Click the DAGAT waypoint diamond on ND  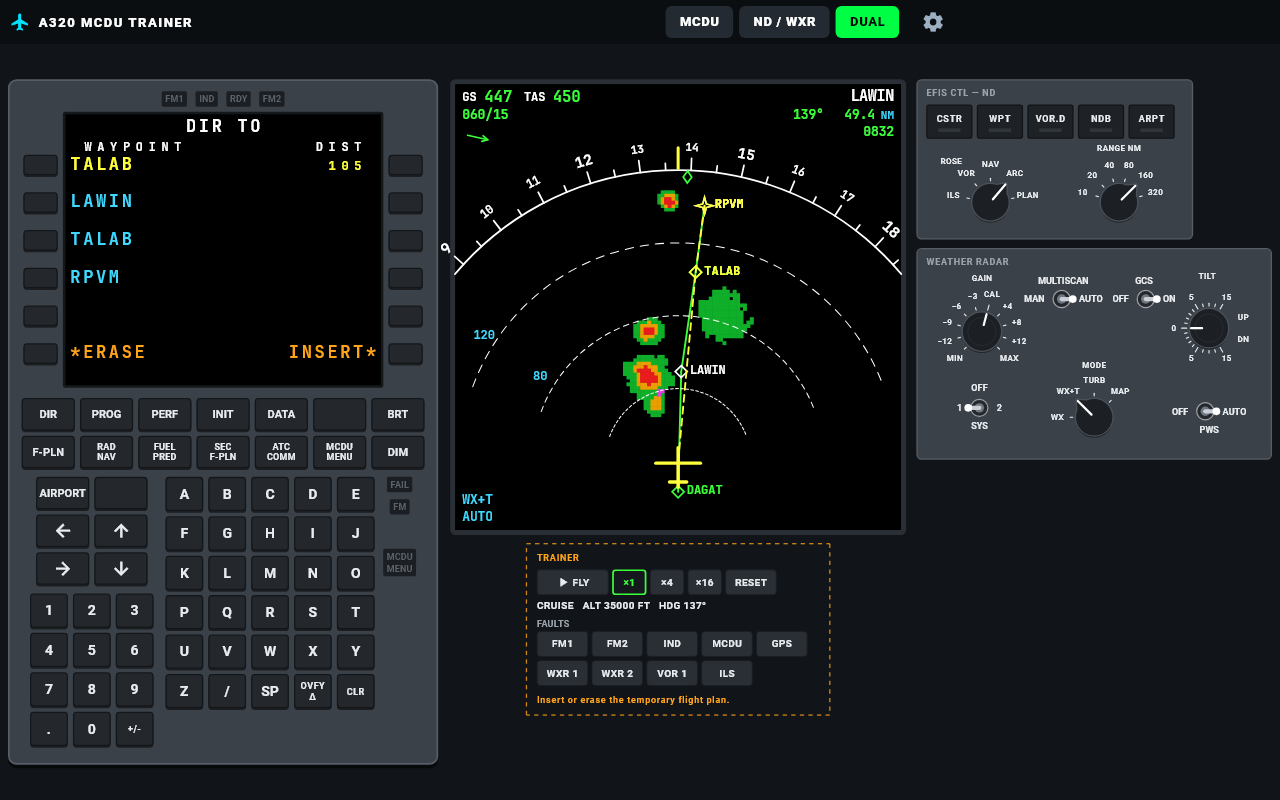(x=678, y=491)
